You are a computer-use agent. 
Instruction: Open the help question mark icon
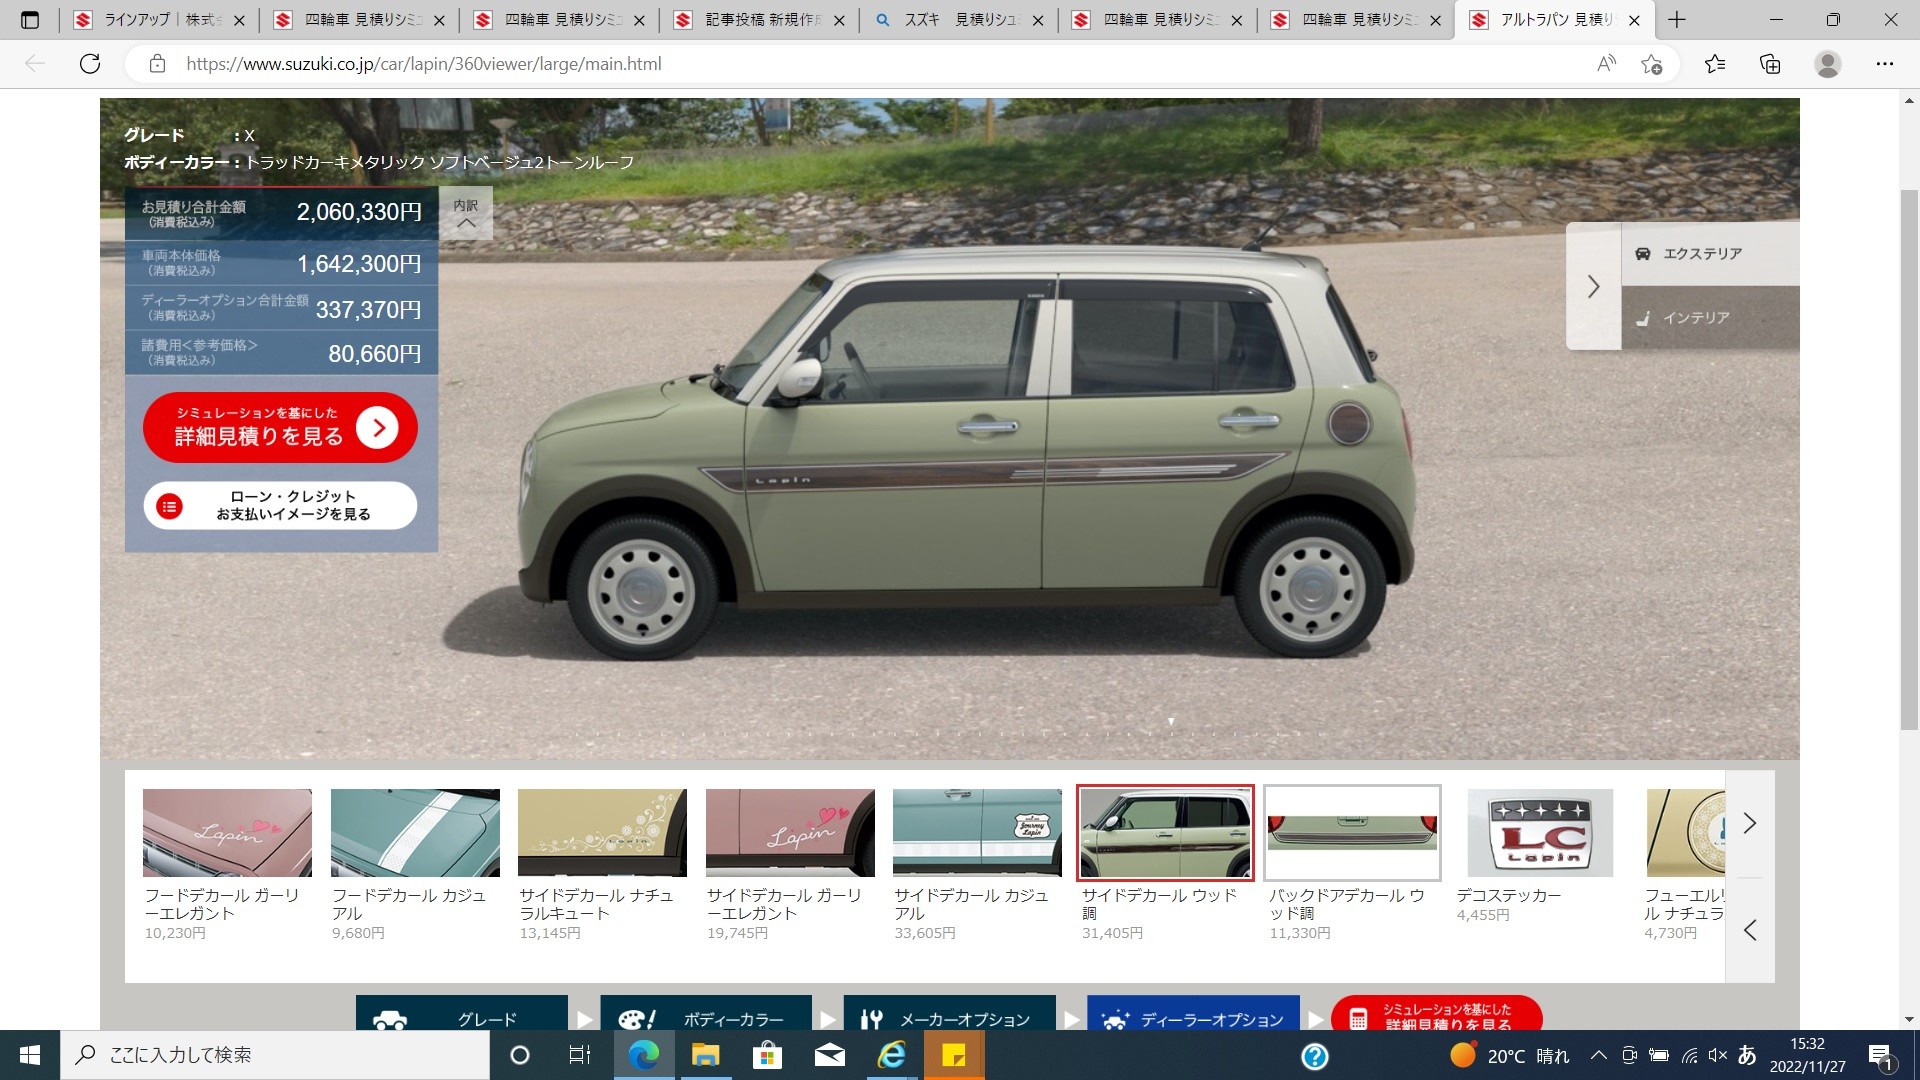pos(1315,1056)
